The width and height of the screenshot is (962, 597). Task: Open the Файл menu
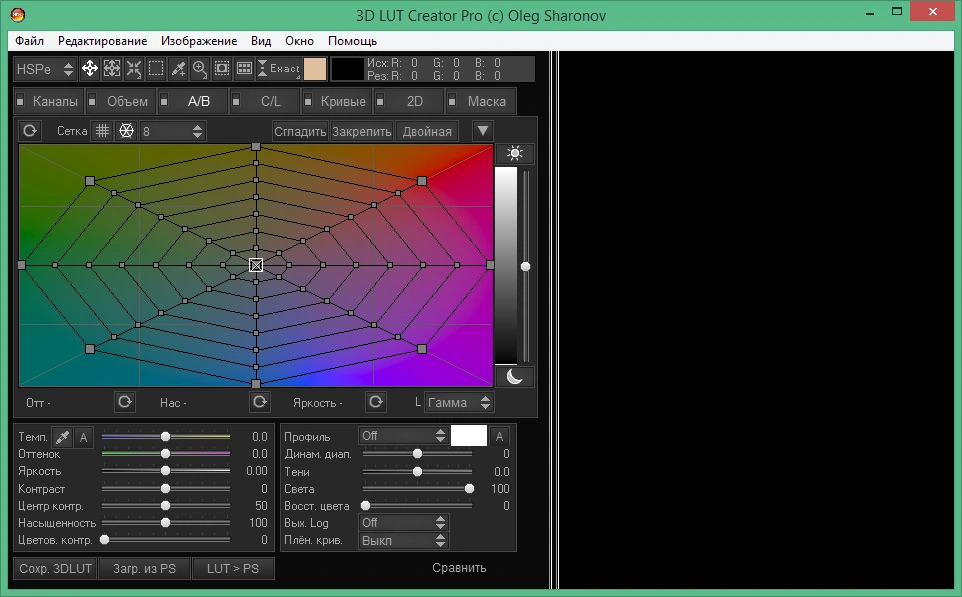pos(29,40)
